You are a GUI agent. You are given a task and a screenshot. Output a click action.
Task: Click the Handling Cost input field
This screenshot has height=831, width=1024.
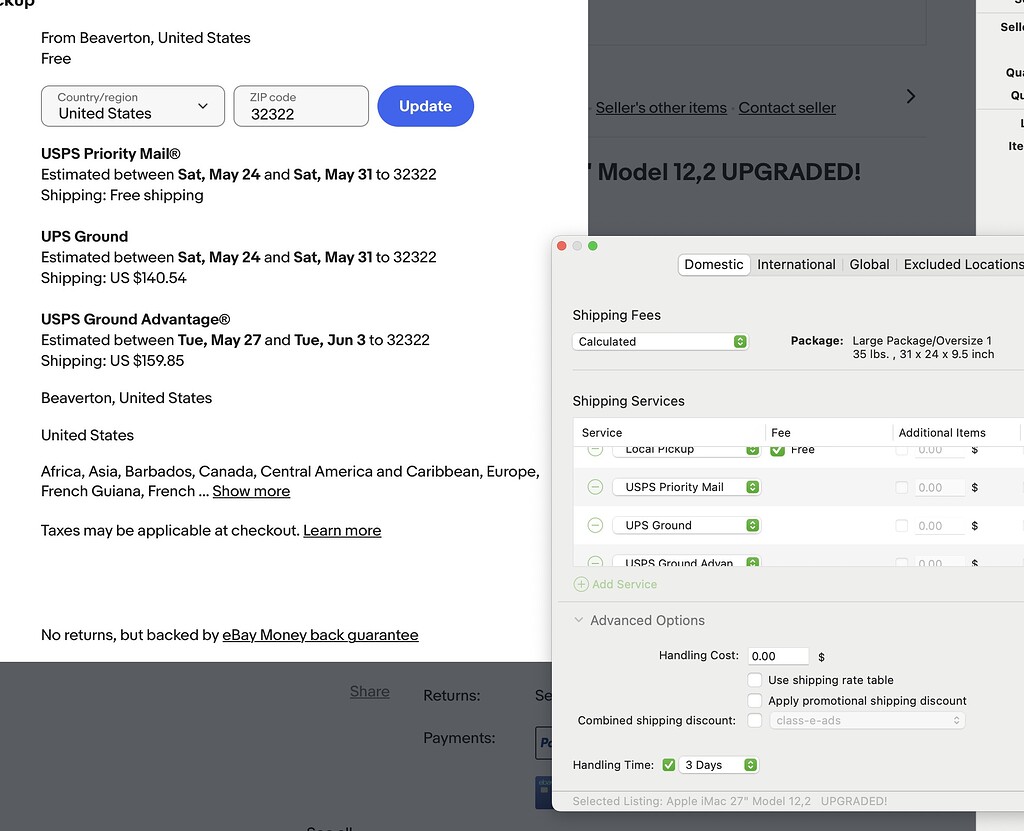point(778,656)
